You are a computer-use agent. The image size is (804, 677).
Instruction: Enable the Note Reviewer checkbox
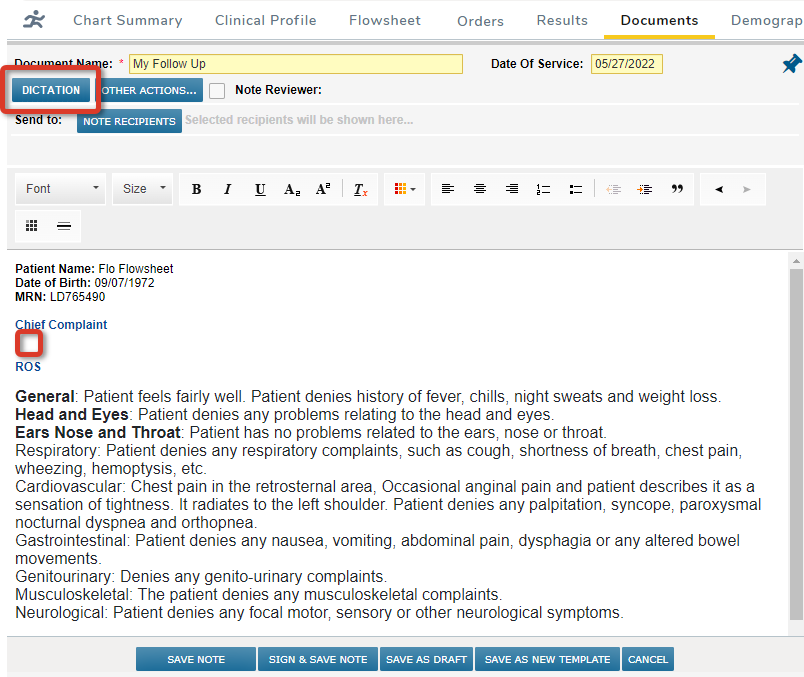(x=217, y=90)
